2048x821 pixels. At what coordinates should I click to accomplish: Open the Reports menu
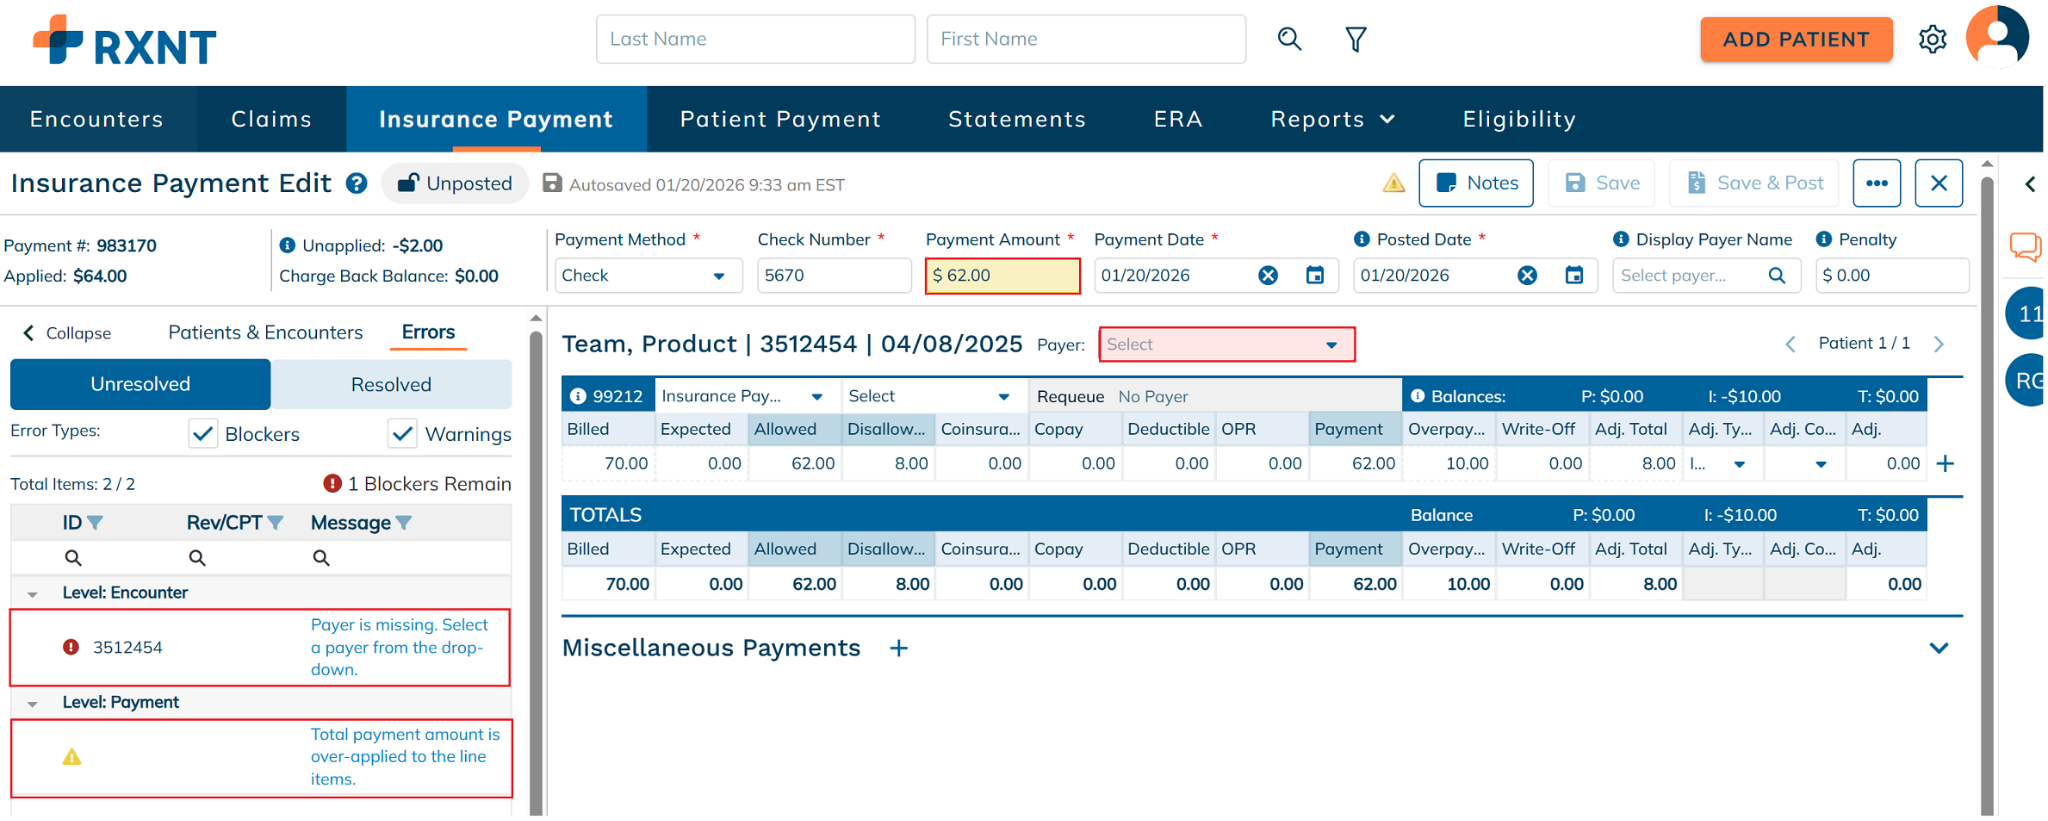pyautogui.click(x=1331, y=119)
